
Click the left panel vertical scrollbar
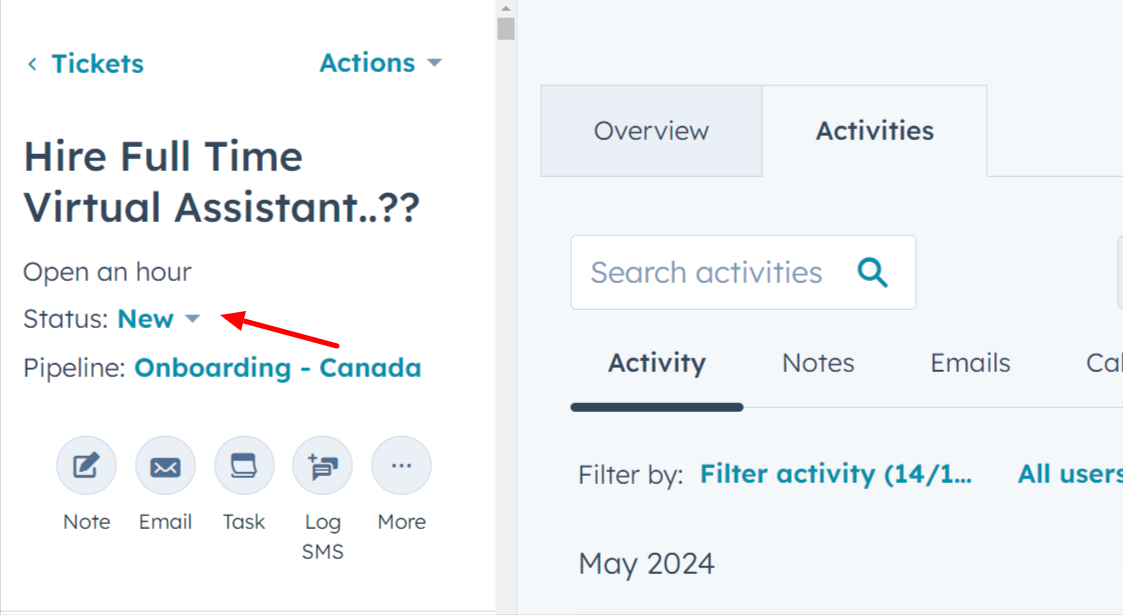tap(506, 28)
